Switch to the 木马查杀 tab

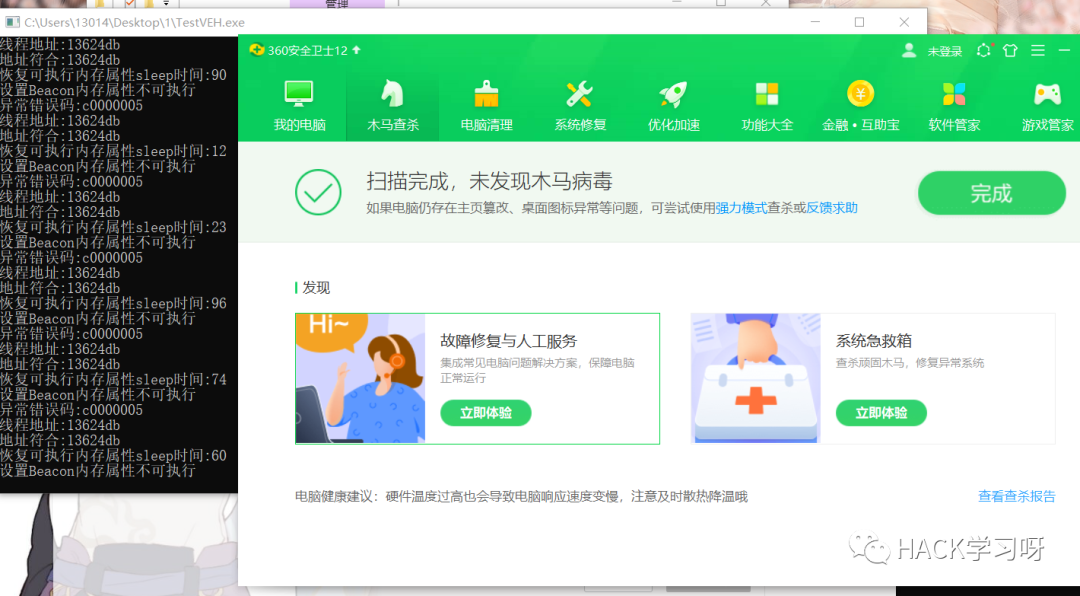point(393,105)
